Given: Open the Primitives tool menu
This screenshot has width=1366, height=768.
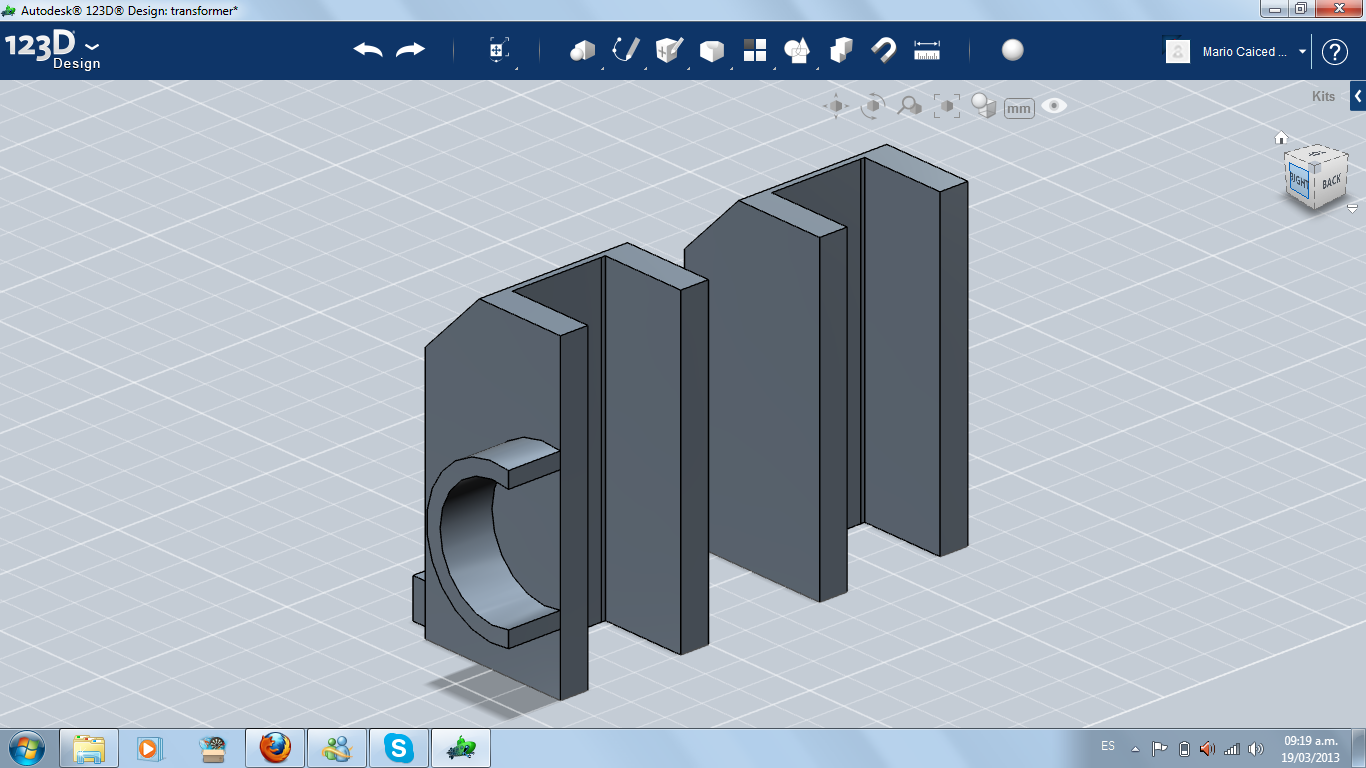Looking at the screenshot, I should 582,50.
